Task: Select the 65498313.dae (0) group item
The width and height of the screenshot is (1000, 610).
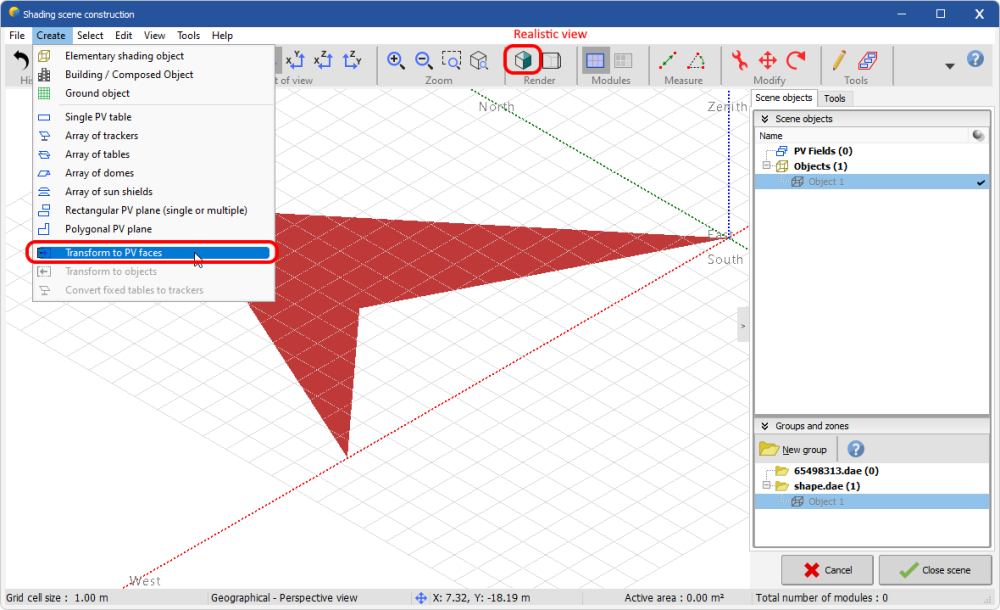Action: tap(836, 470)
